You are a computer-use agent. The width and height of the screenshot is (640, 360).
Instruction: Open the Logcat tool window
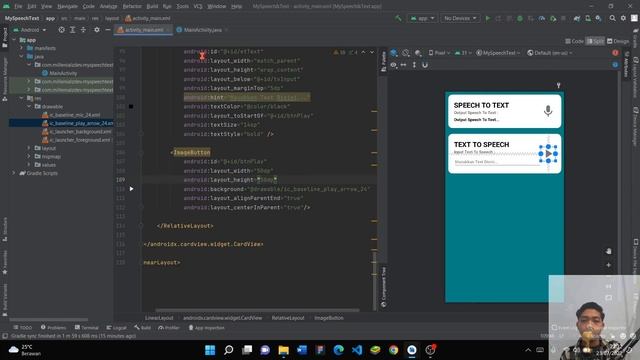pyautogui.click(x=116, y=327)
